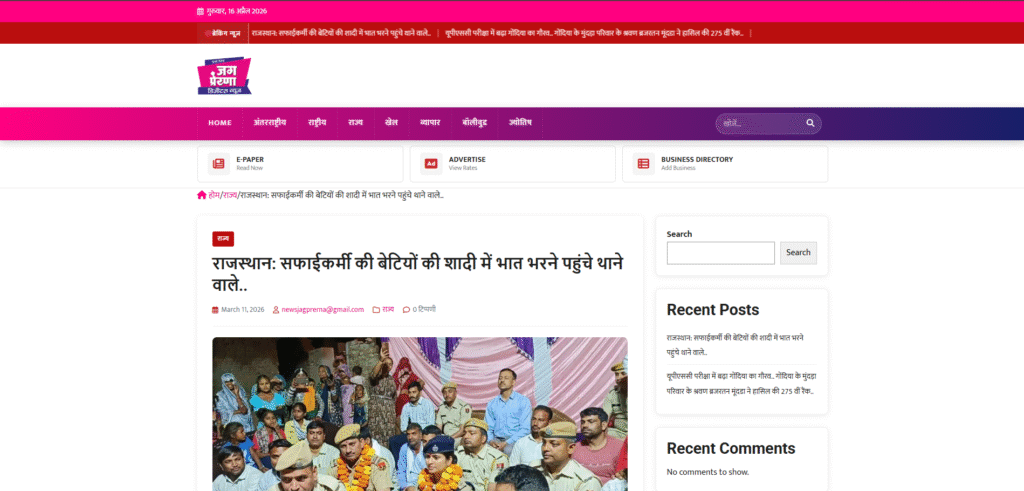This screenshot has height=491, width=1024.
Task: Go to the बॉलीवुड navigation section
Action: [x=473, y=123]
